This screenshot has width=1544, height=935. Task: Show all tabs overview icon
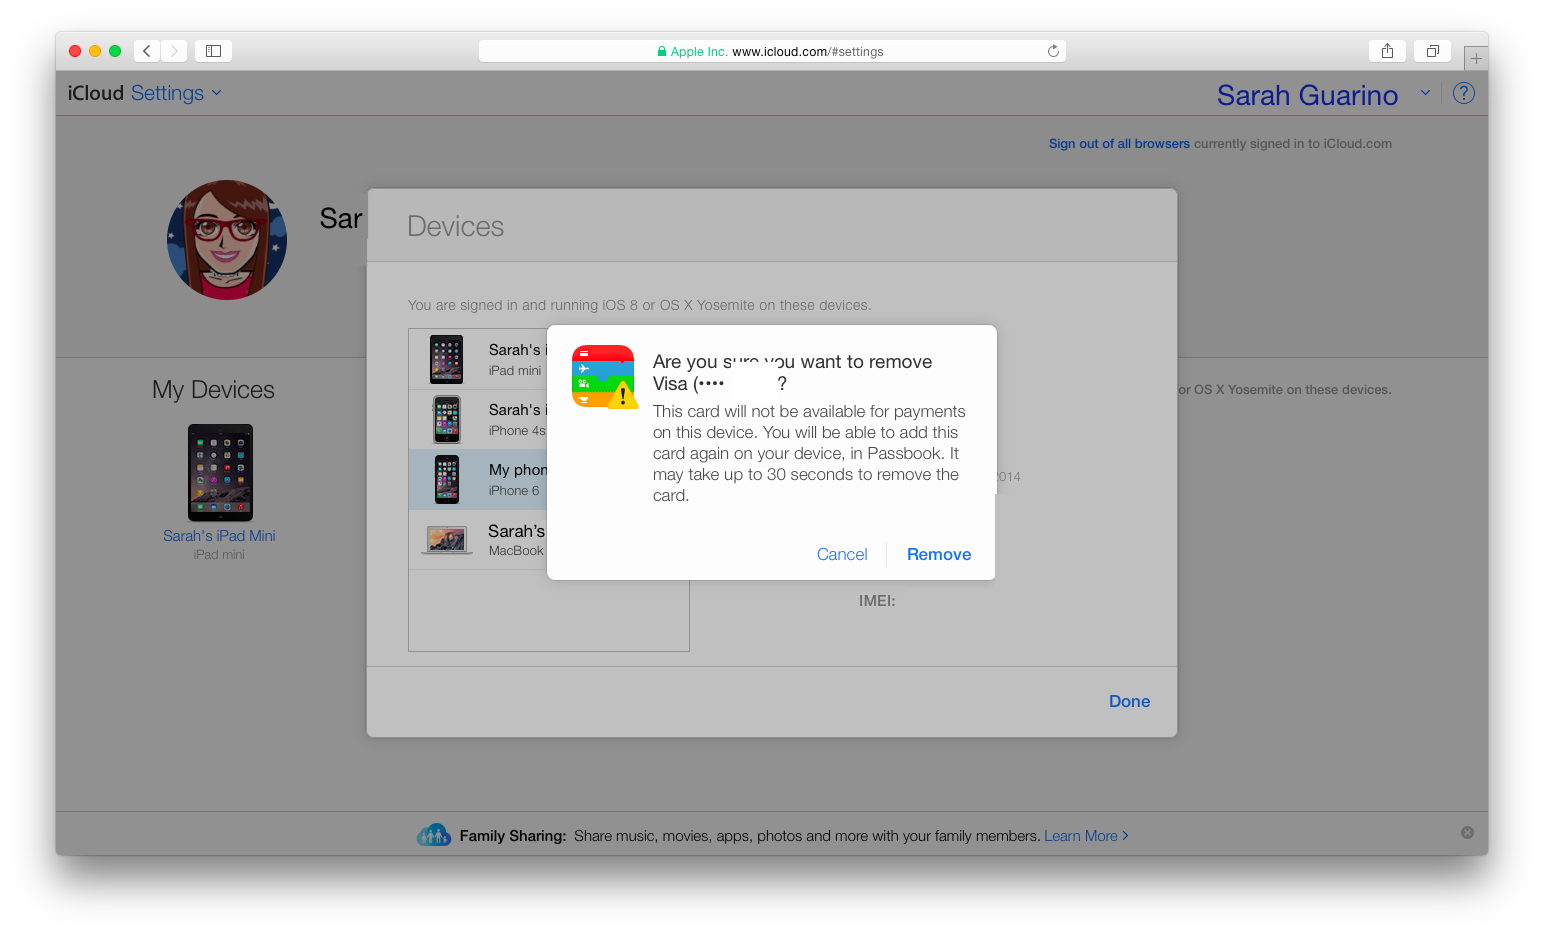1432,51
